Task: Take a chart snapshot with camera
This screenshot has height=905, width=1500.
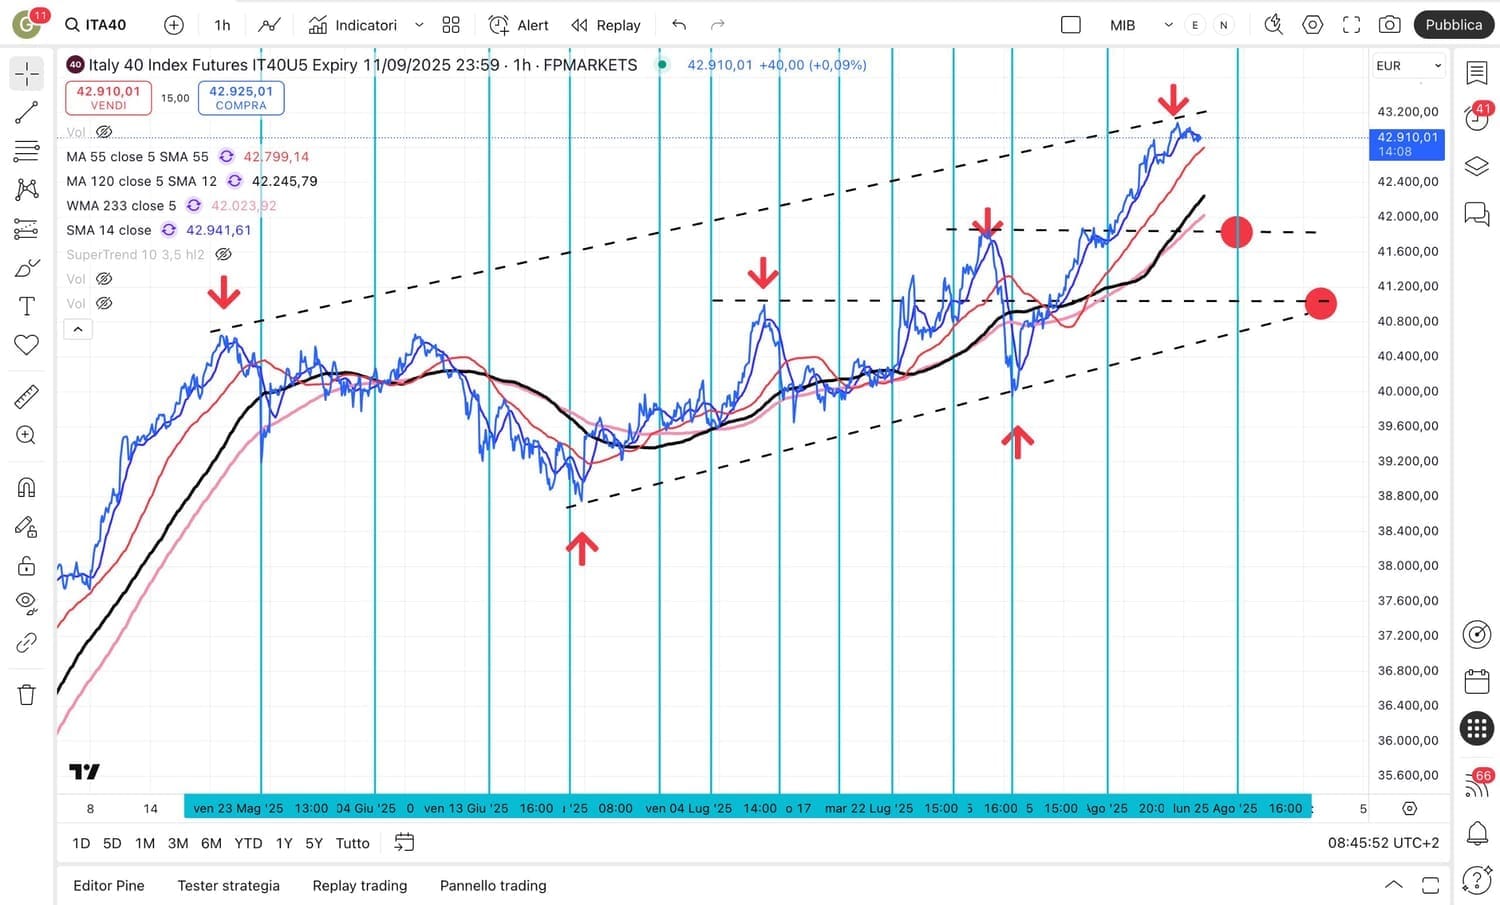Action: click(1389, 25)
